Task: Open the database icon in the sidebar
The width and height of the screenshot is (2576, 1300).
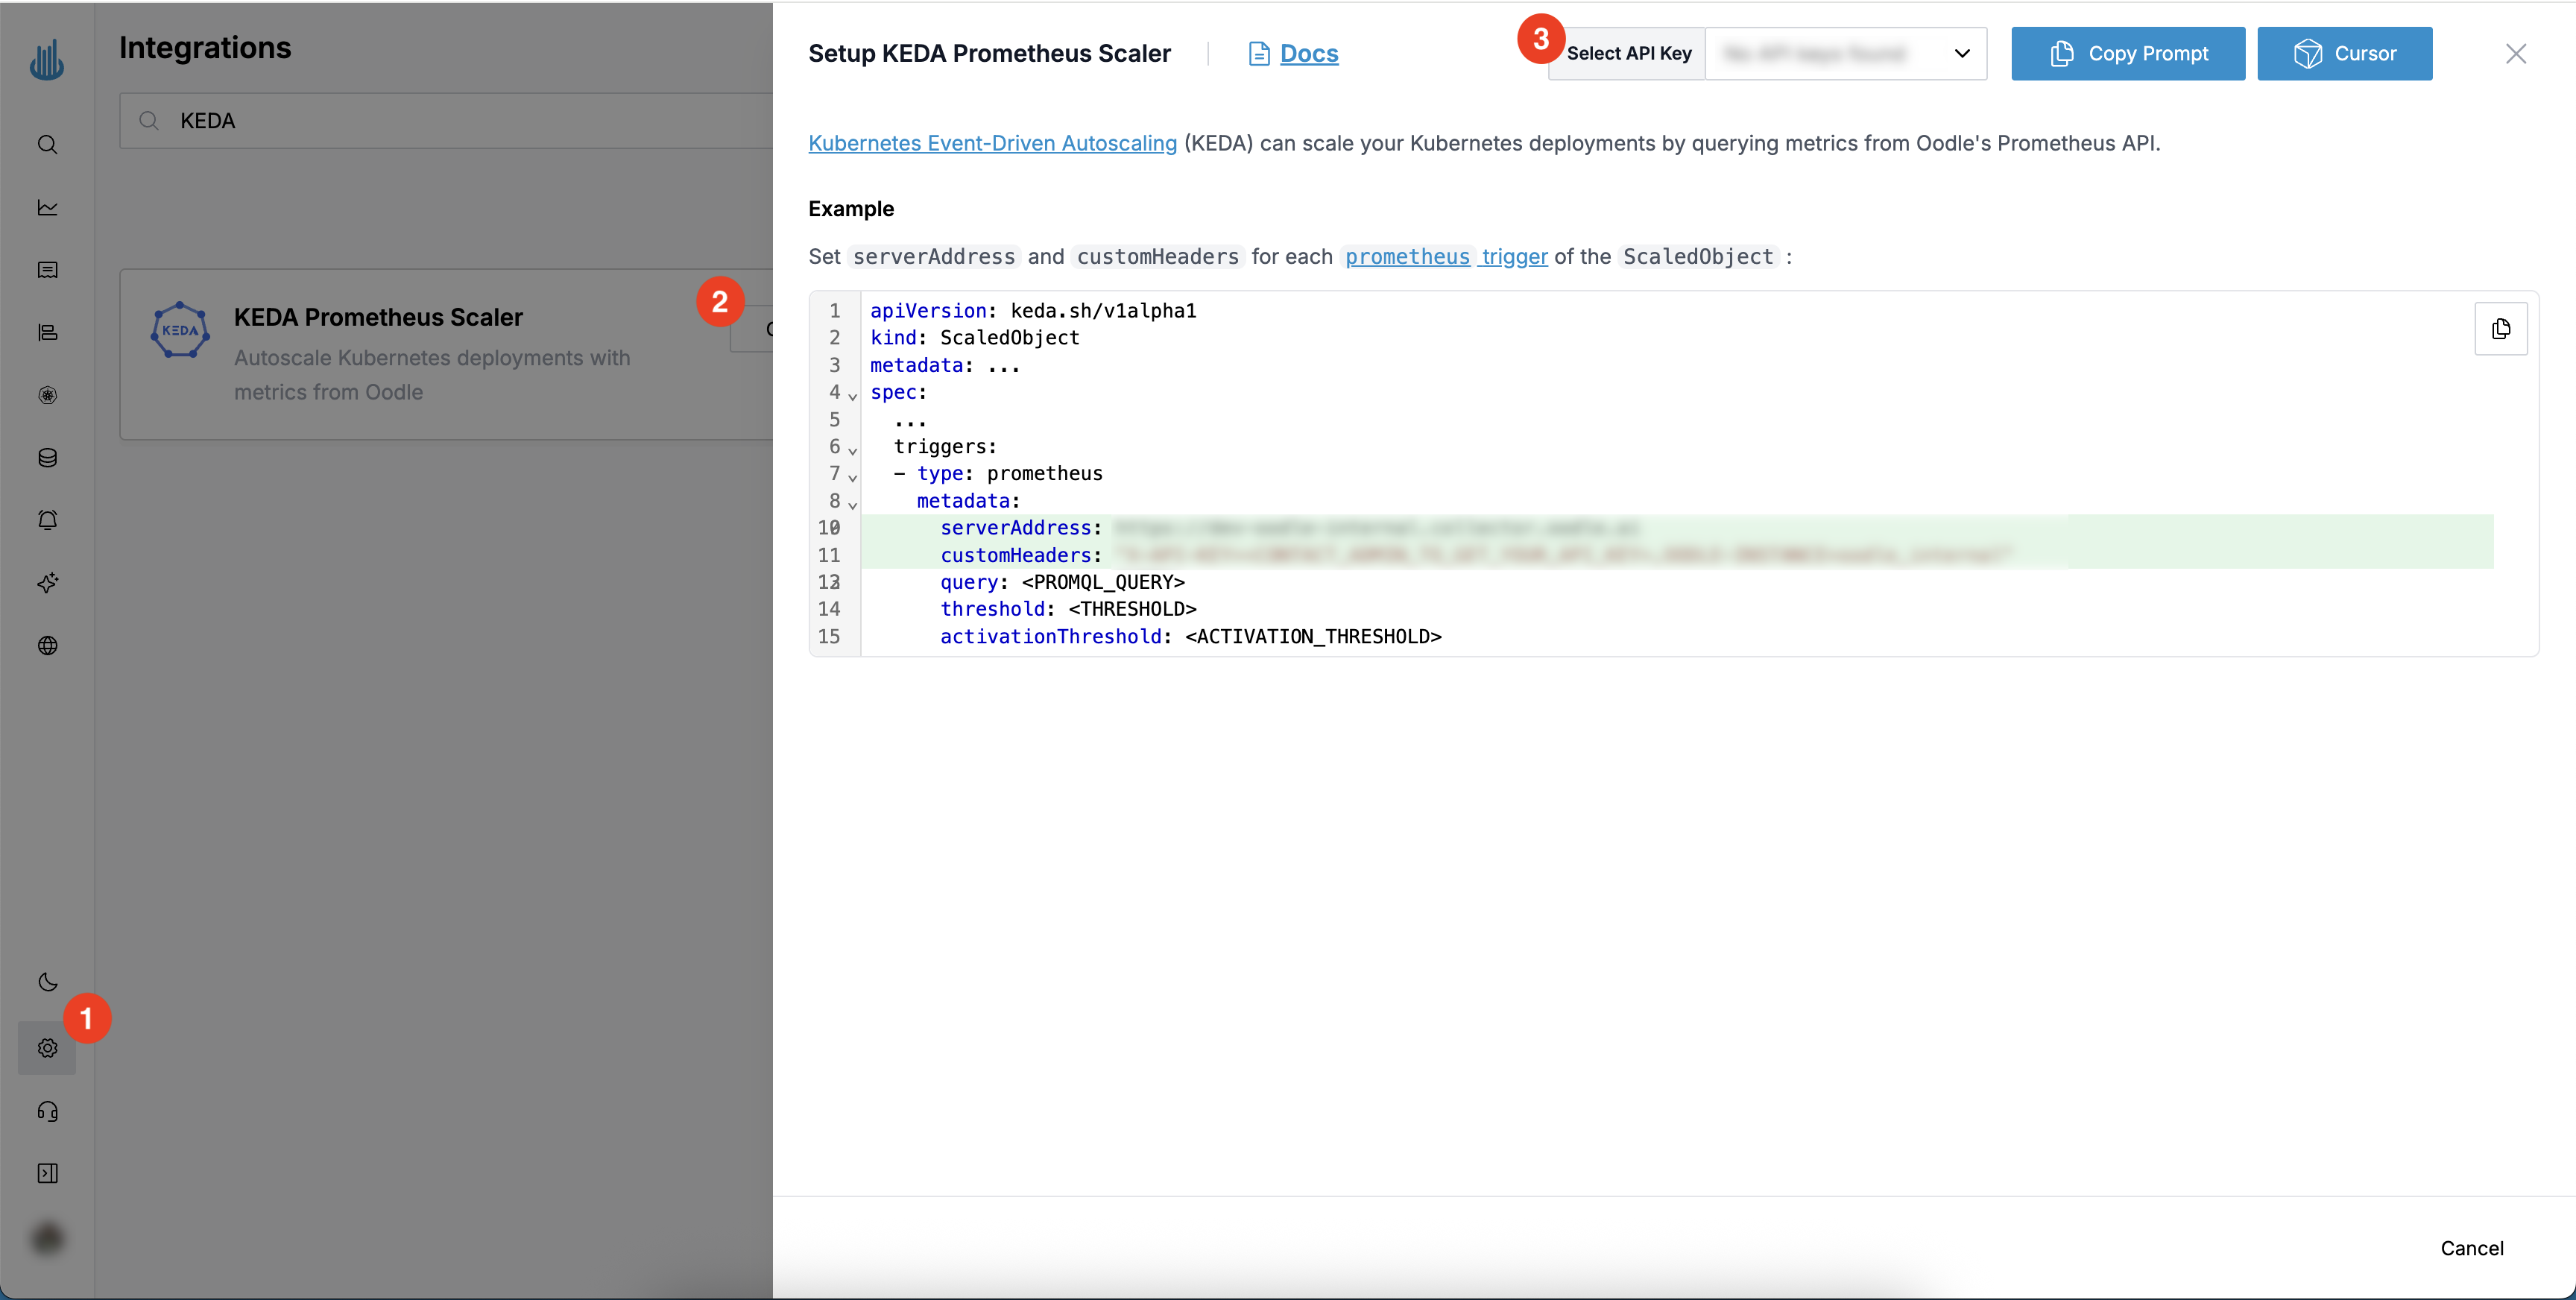Action: pyautogui.click(x=47, y=458)
